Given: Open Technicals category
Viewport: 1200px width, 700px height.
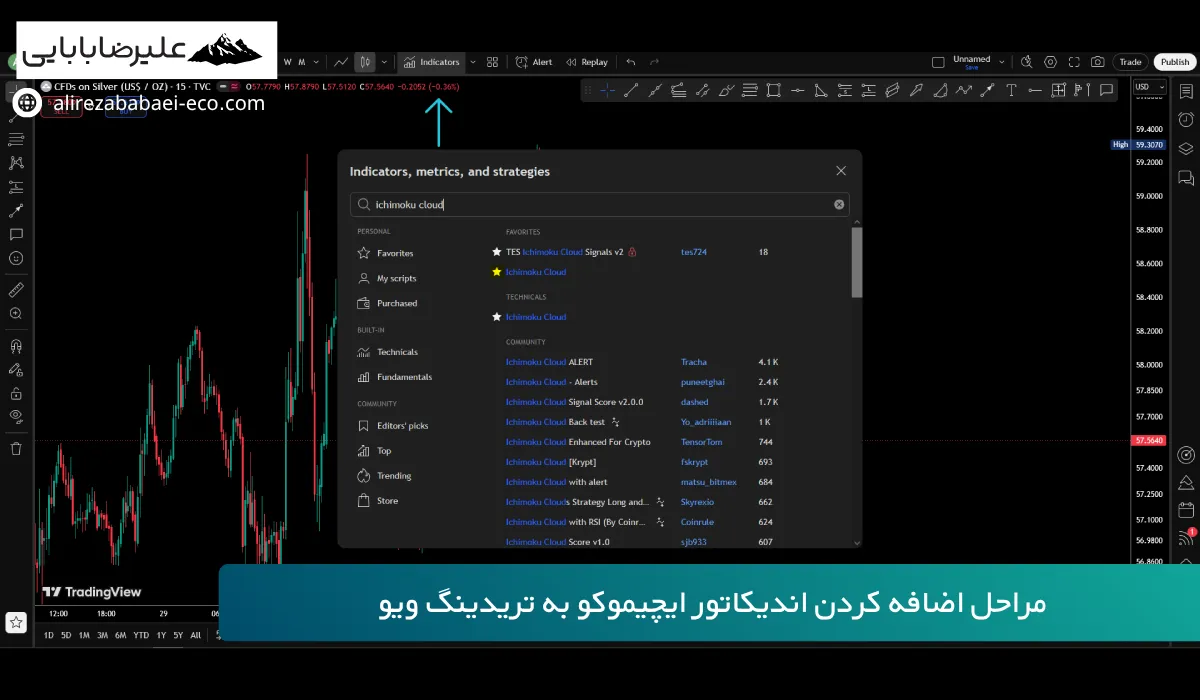Looking at the screenshot, I should (x=388, y=352).
